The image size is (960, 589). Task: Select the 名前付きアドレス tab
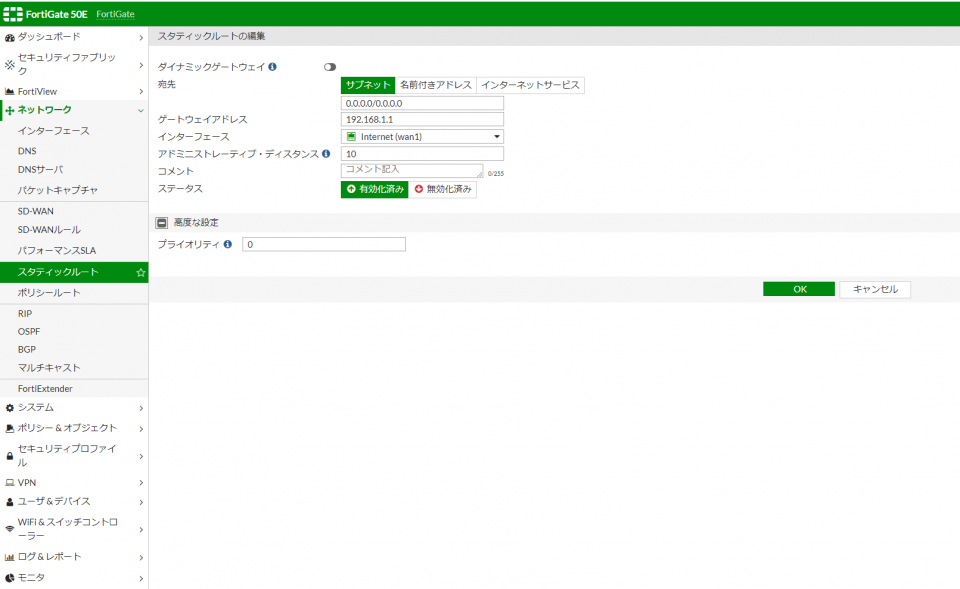(x=435, y=85)
